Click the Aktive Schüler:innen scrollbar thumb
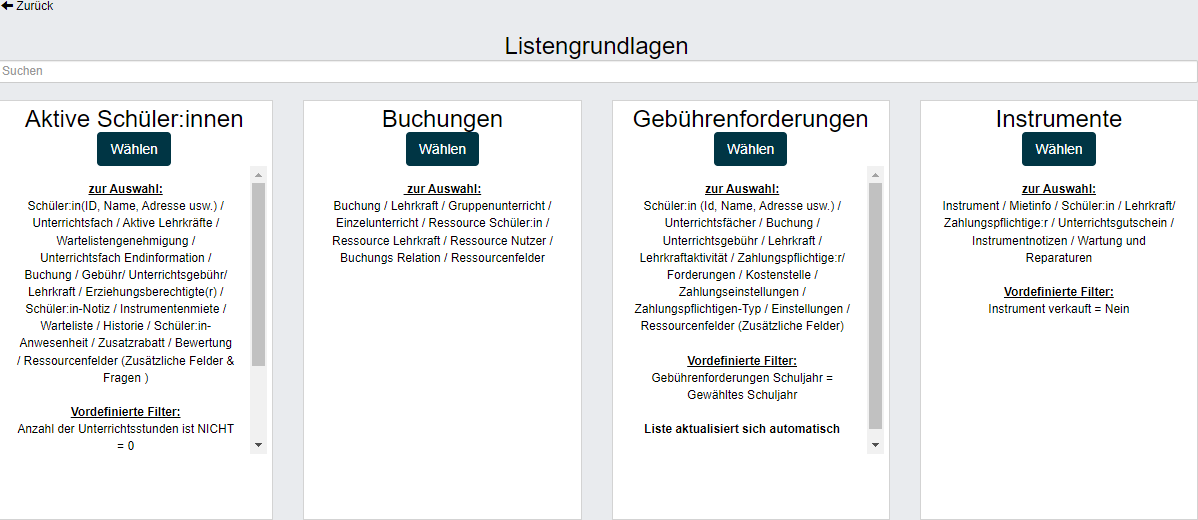The image size is (1198, 520). pyautogui.click(x=258, y=274)
